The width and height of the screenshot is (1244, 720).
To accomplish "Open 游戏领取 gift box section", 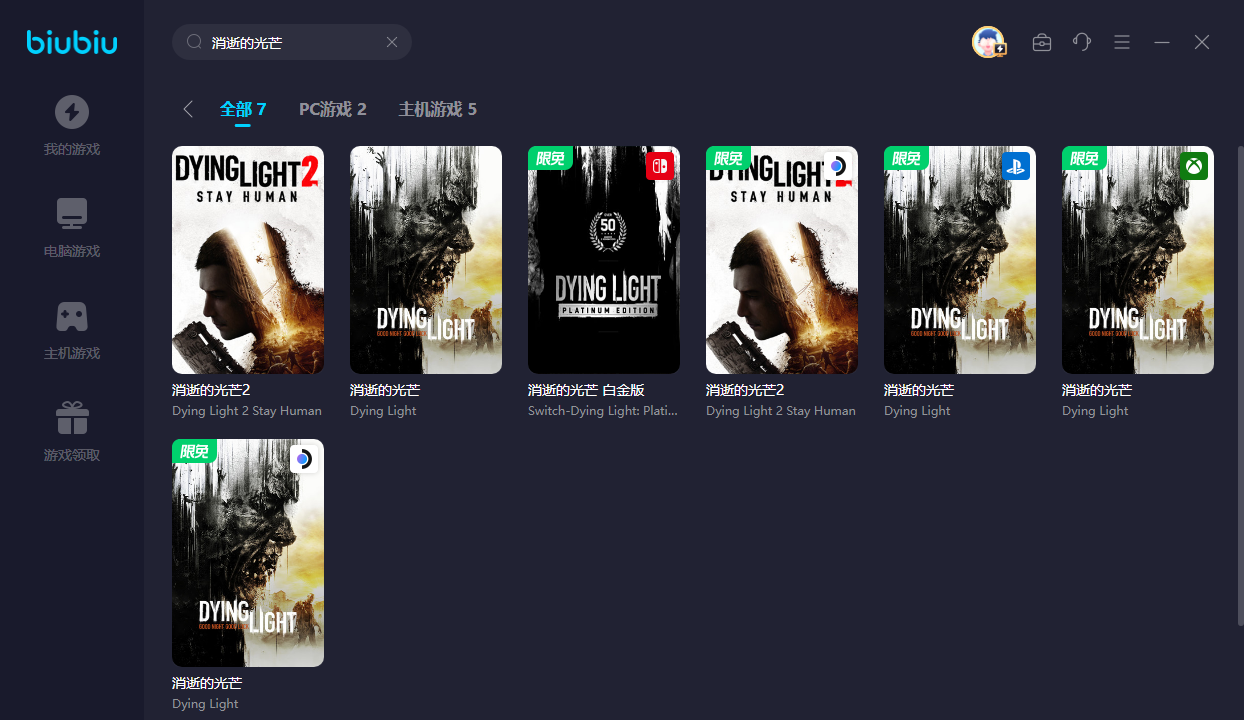I will (x=72, y=418).
